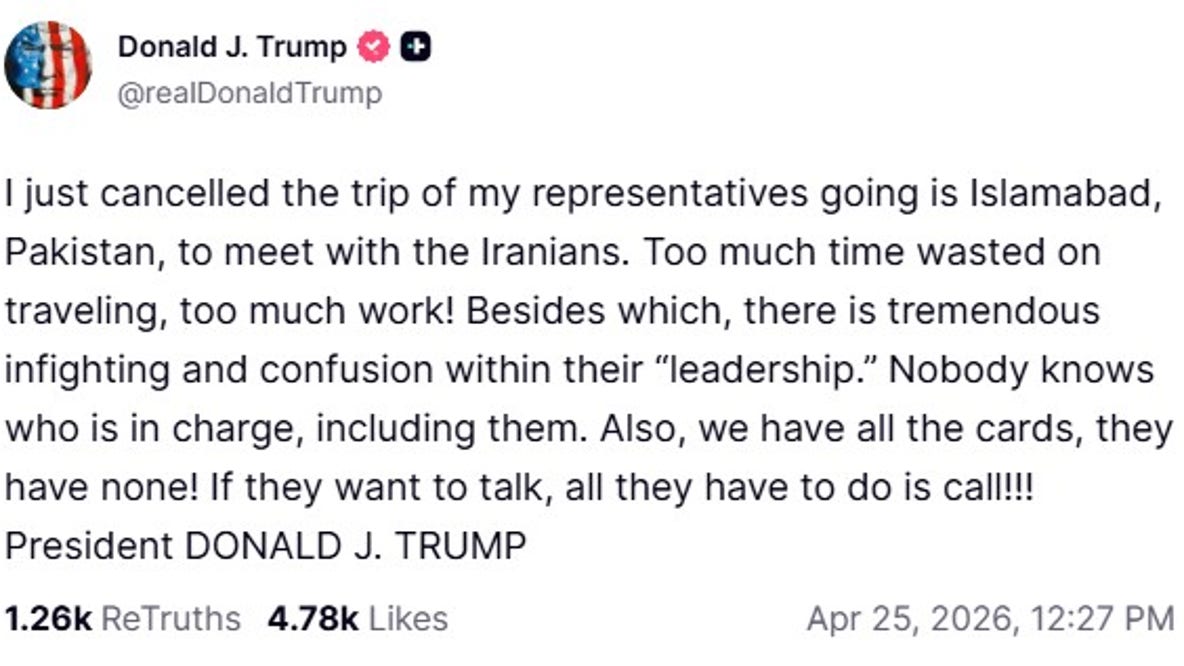1184x666 pixels.
Task: Select the username handle under the display name
Action: pos(249,93)
